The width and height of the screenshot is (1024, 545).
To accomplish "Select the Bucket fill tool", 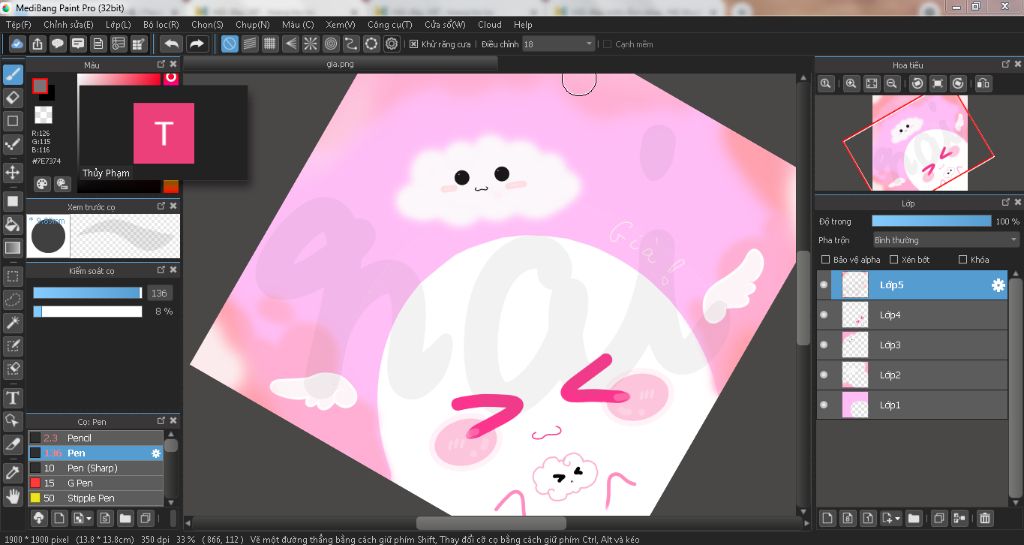I will point(12,225).
